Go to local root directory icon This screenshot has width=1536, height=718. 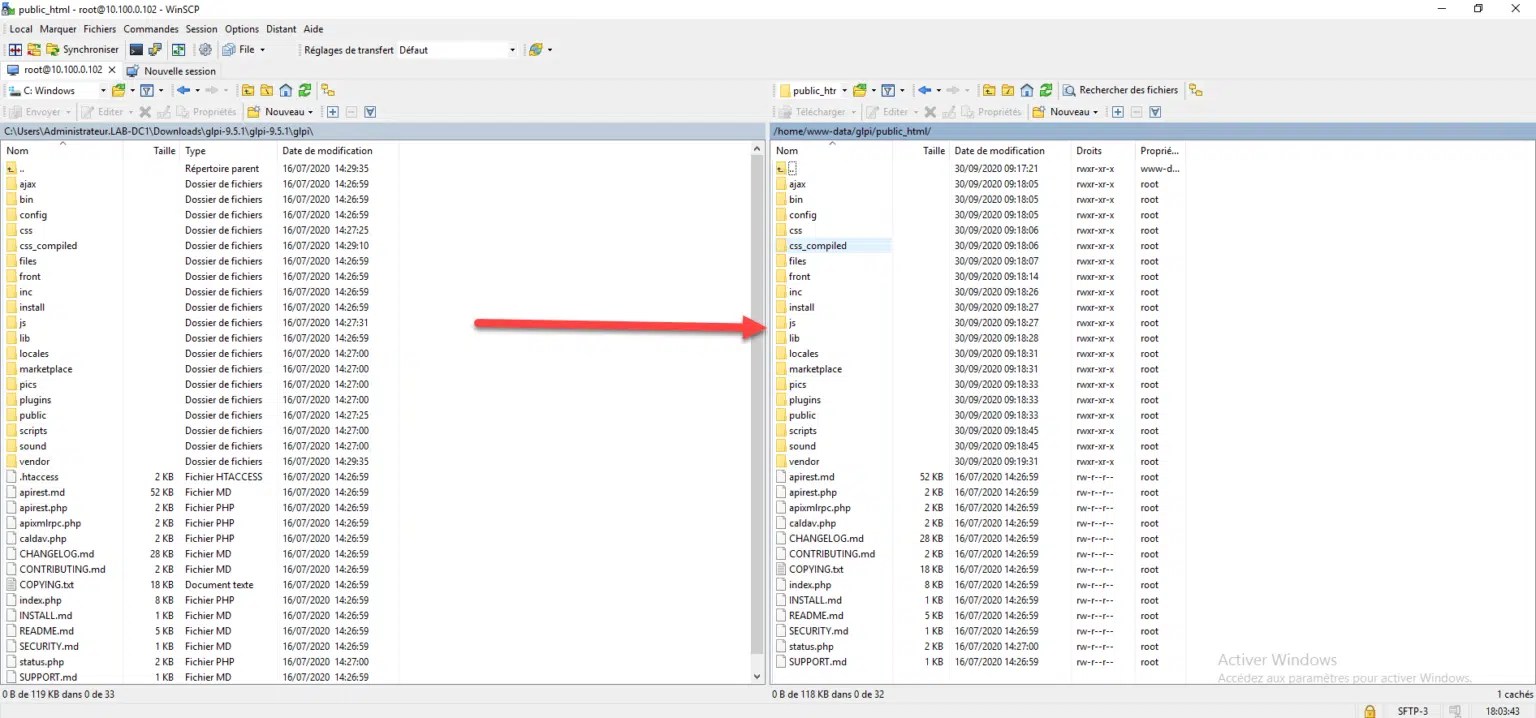tap(266, 90)
